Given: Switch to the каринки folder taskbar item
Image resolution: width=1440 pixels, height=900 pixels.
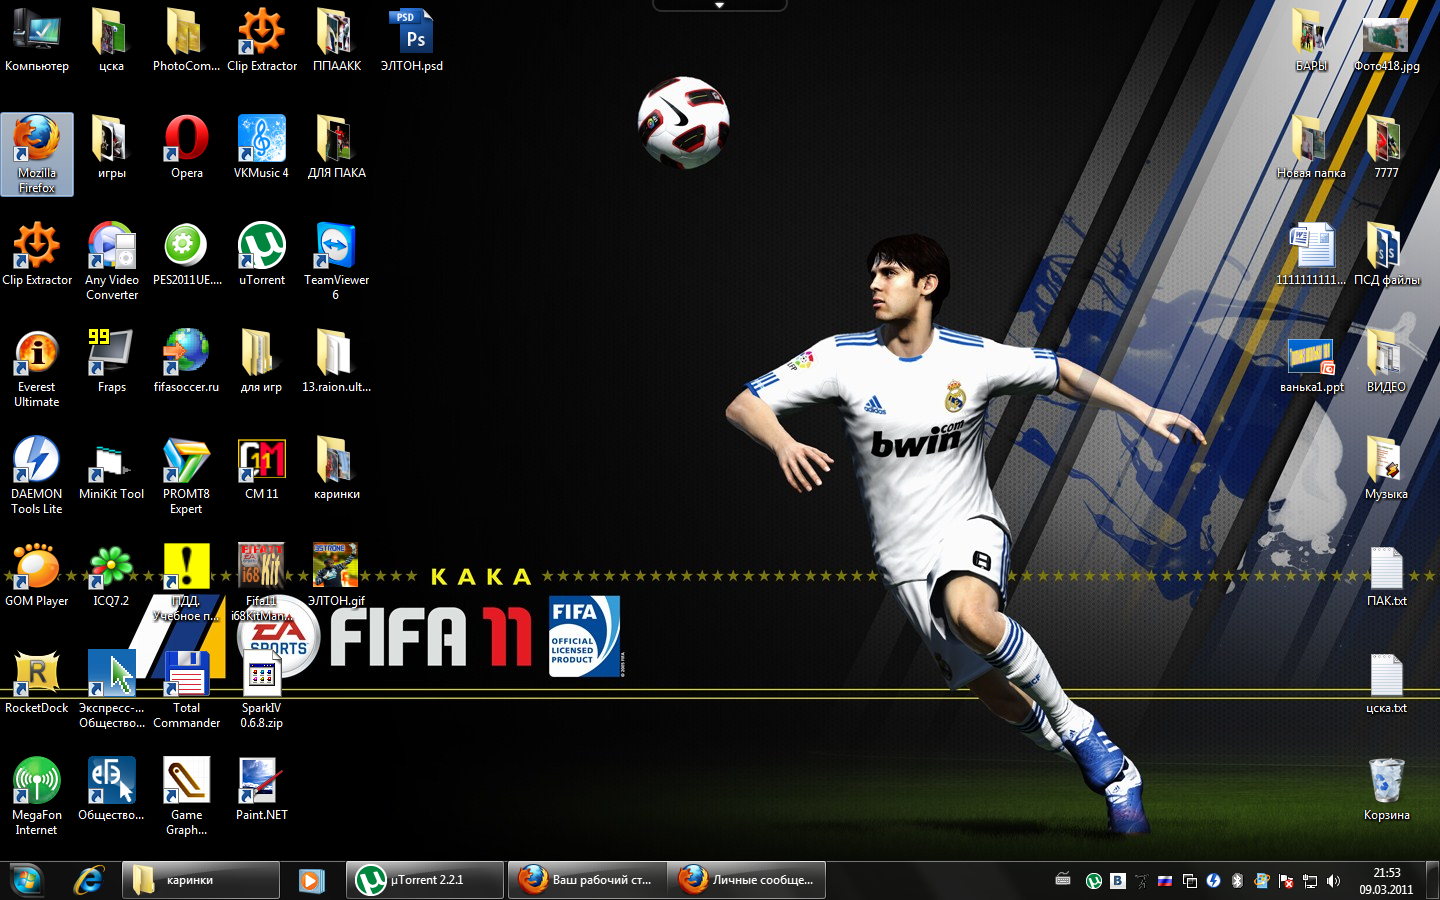Looking at the screenshot, I should [201, 880].
